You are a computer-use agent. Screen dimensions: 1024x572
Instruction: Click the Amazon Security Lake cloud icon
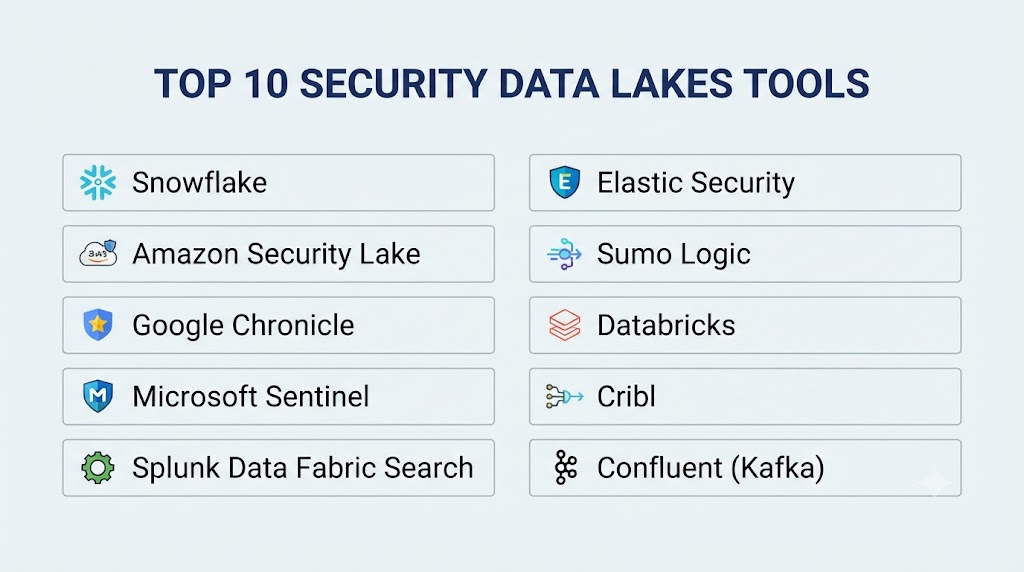(98, 253)
